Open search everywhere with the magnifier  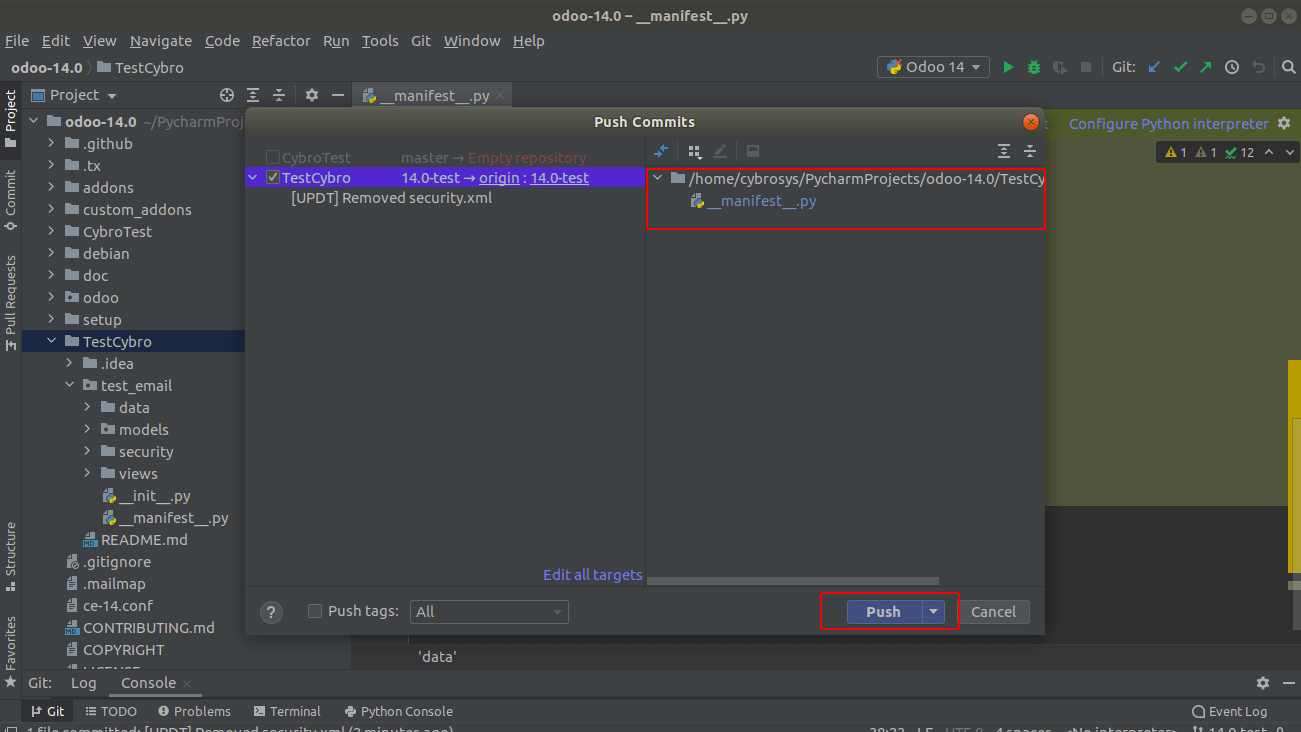click(x=1287, y=67)
